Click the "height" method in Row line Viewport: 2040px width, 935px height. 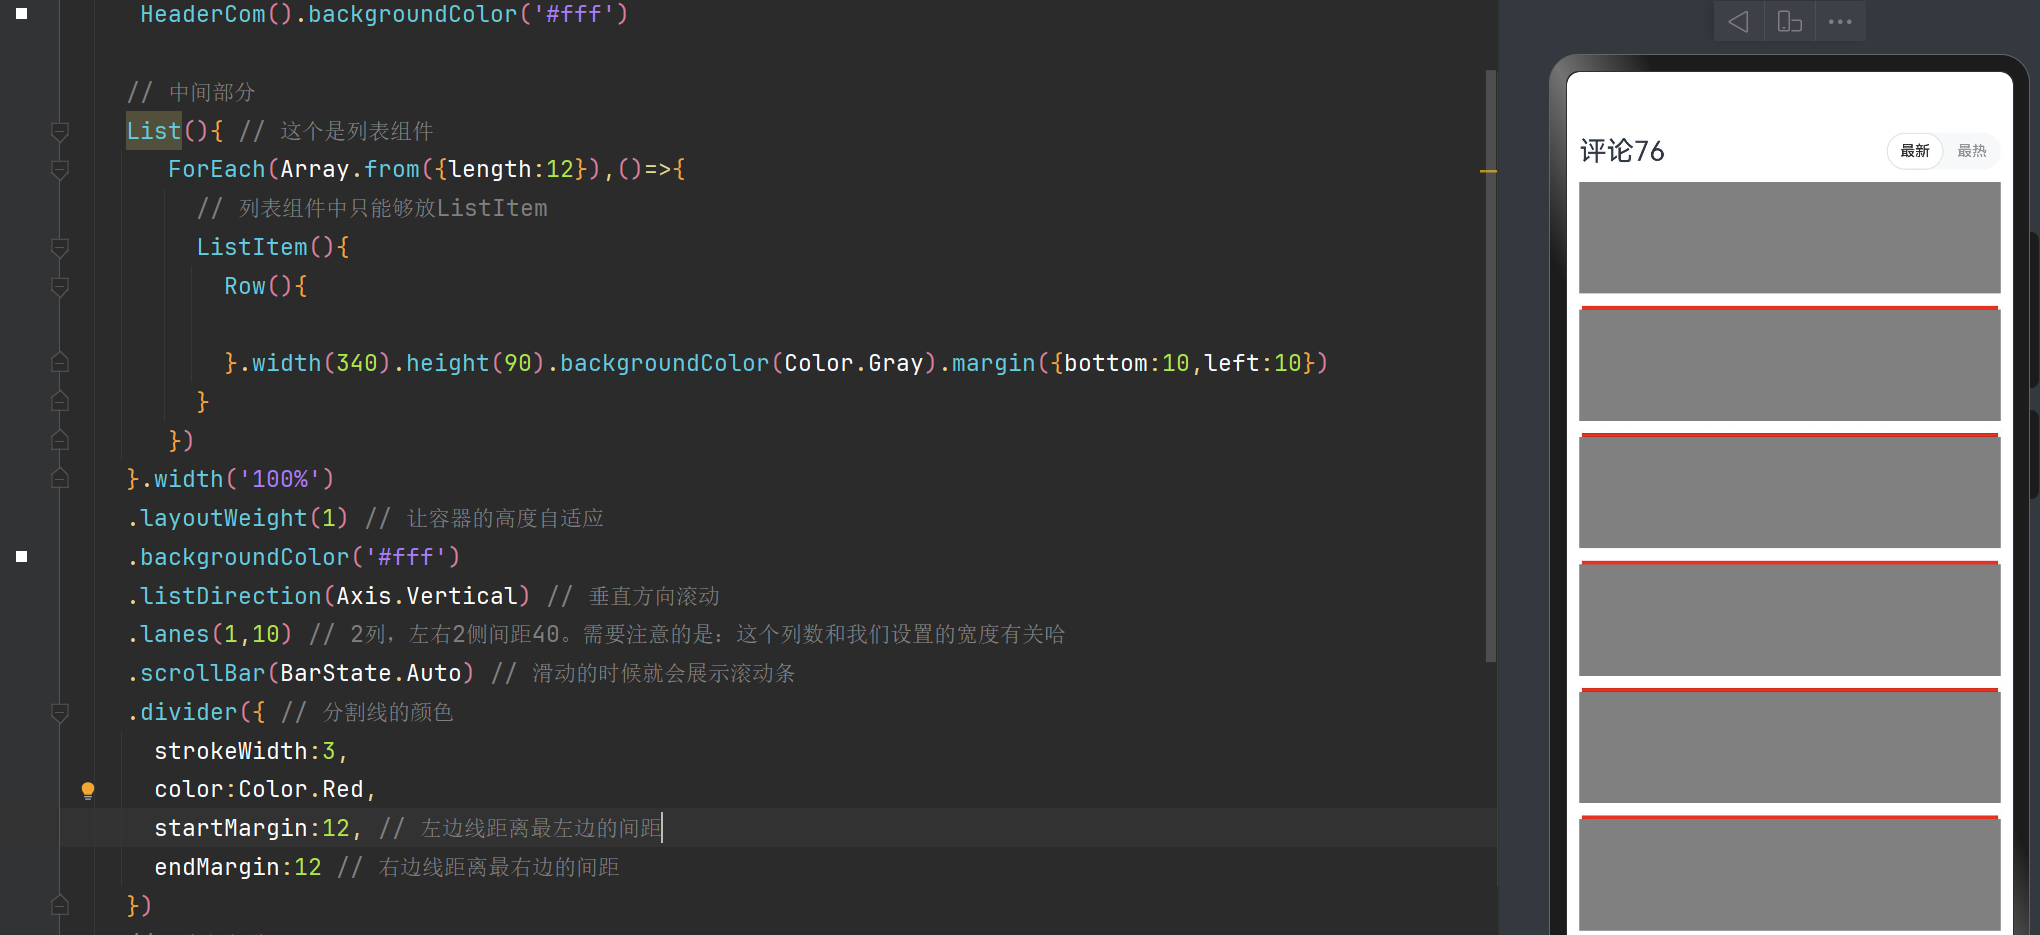(448, 363)
